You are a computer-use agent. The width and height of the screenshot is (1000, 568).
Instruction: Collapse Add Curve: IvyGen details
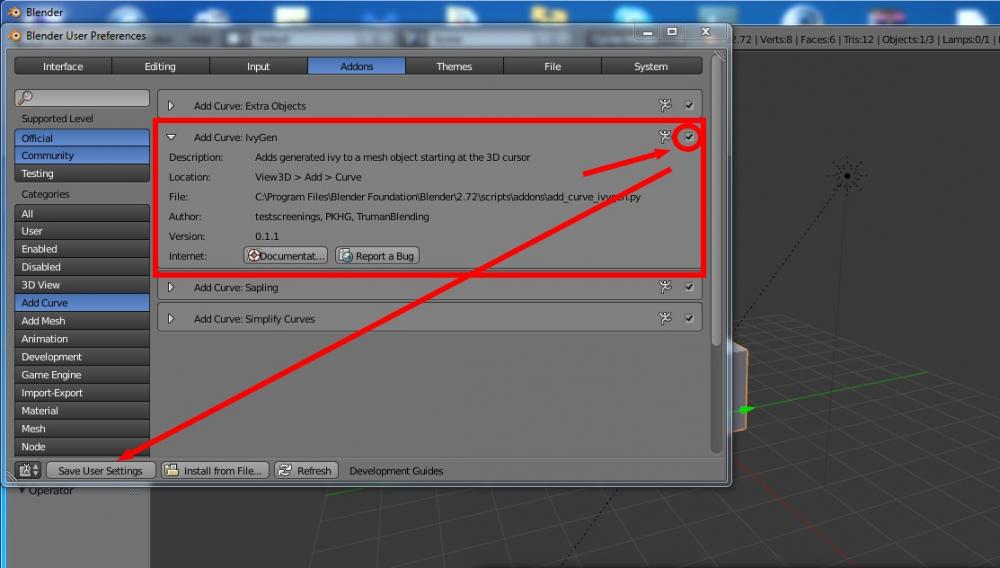click(171, 137)
